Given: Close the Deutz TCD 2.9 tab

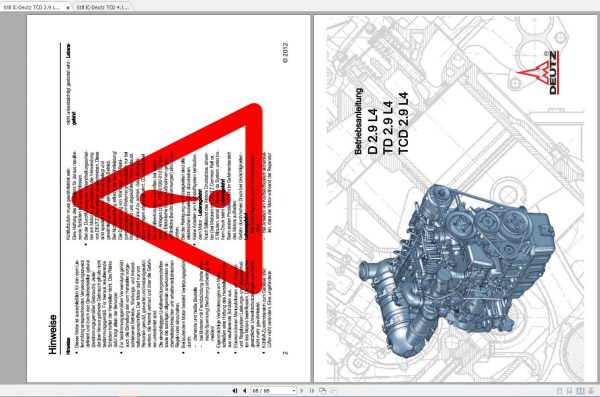Looking at the screenshot, I should coord(68,8).
